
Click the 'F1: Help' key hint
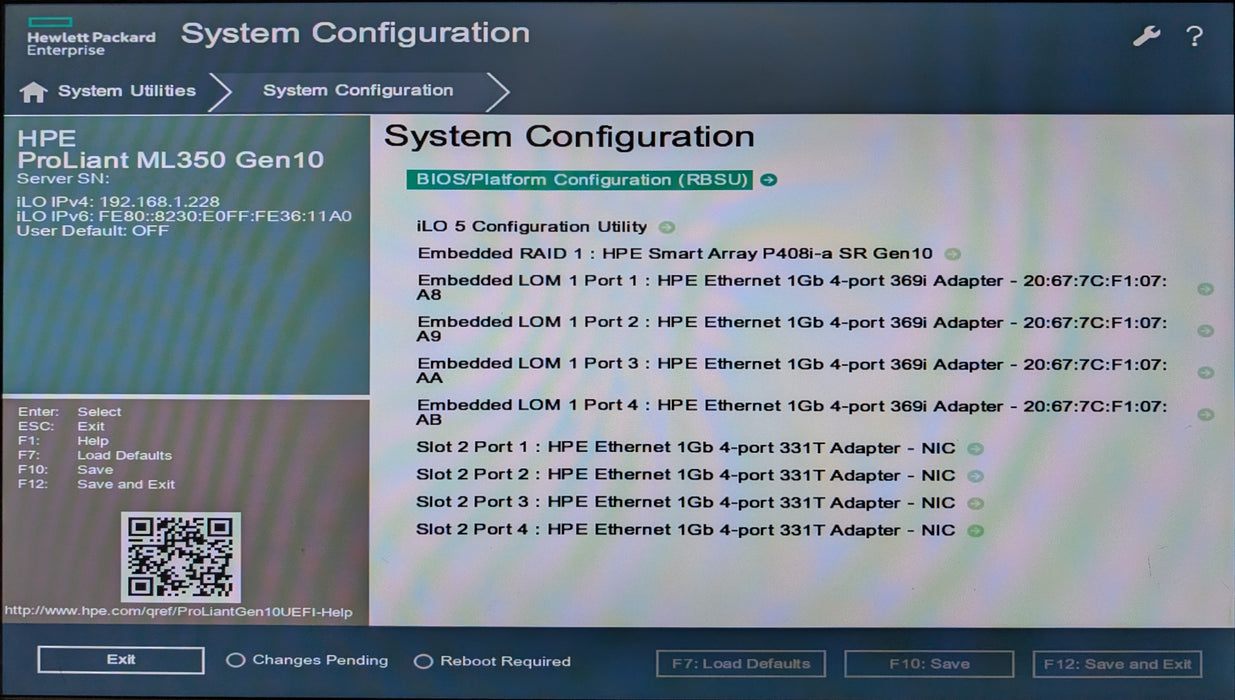[63, 441]
